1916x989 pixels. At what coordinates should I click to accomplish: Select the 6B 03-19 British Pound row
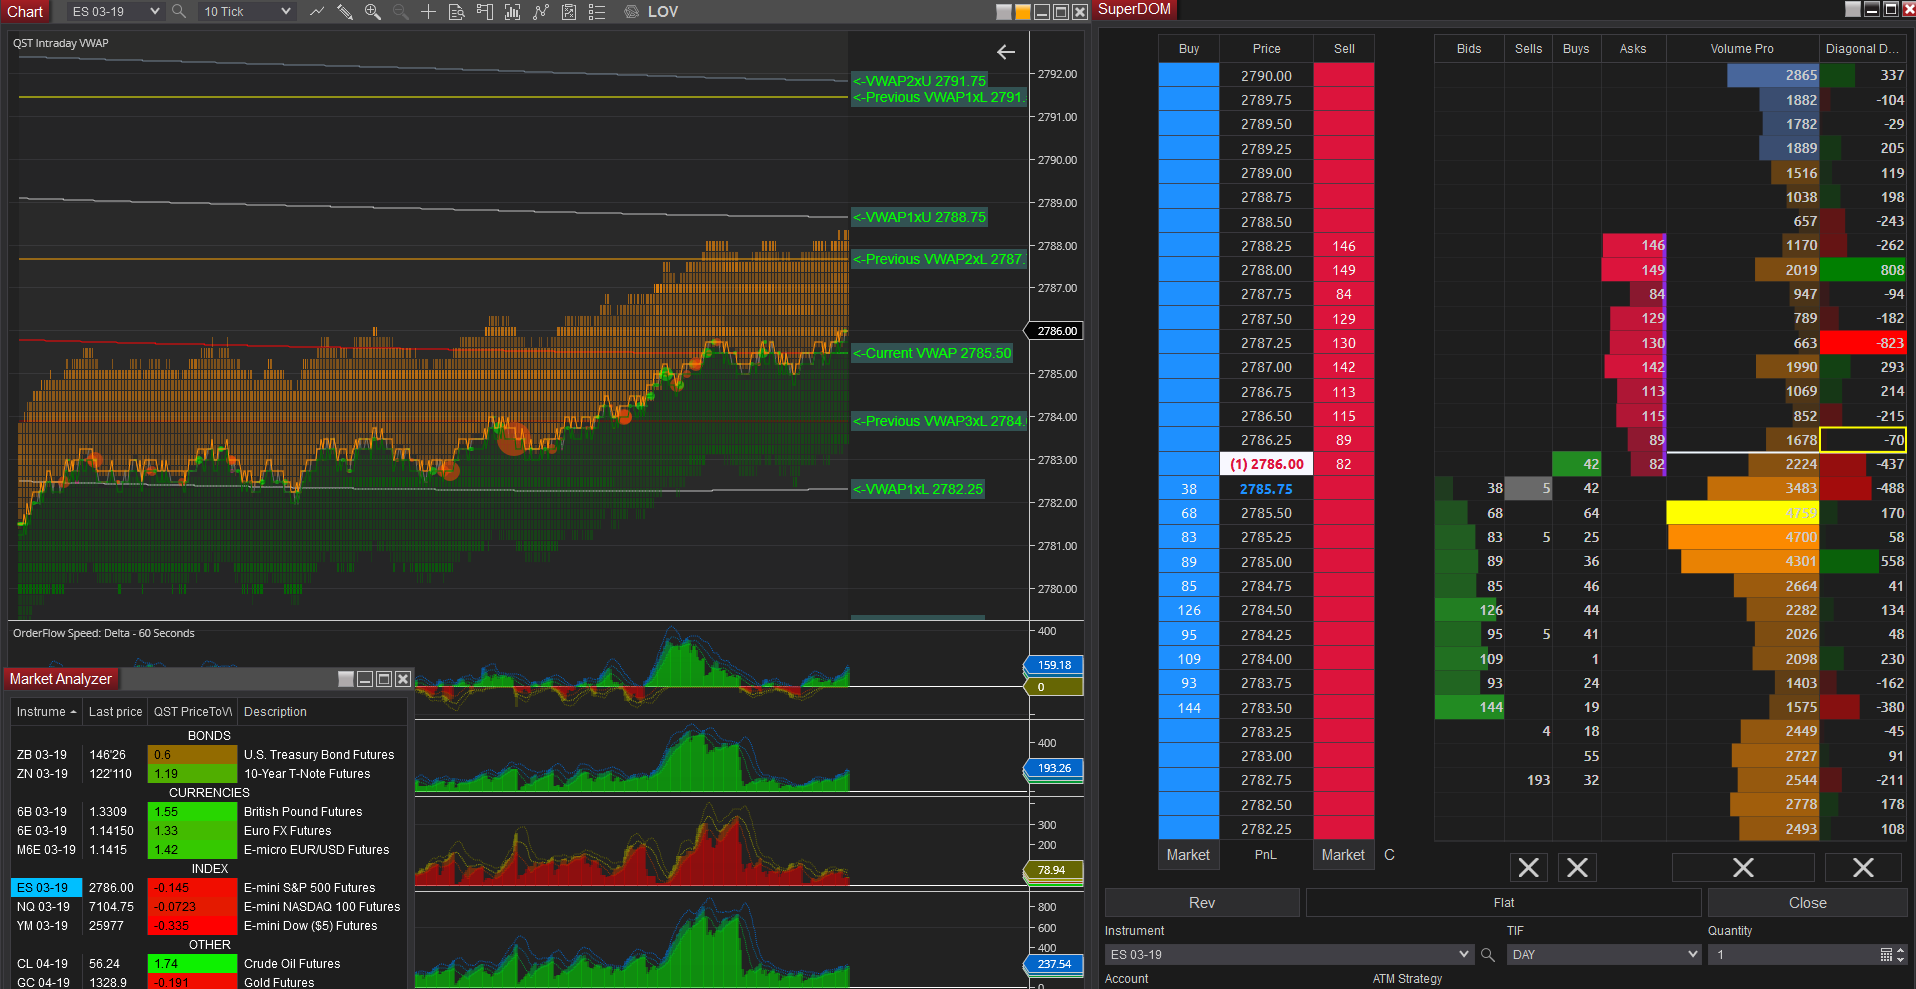pyautogui.click(x=208, y=812)
